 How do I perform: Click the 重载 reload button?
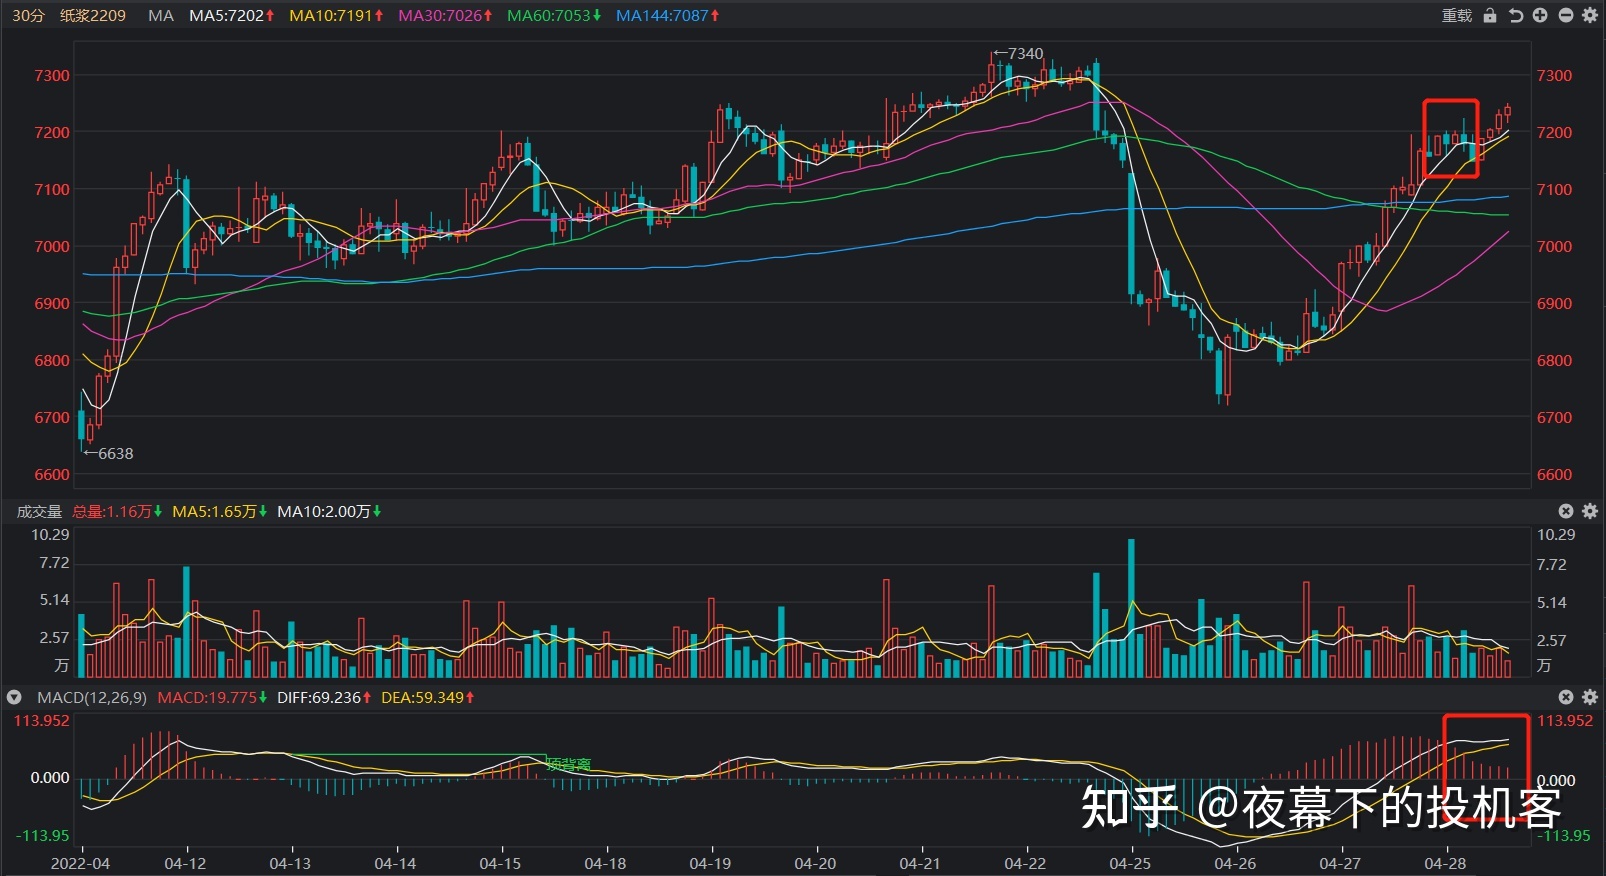pos(1456,15)
